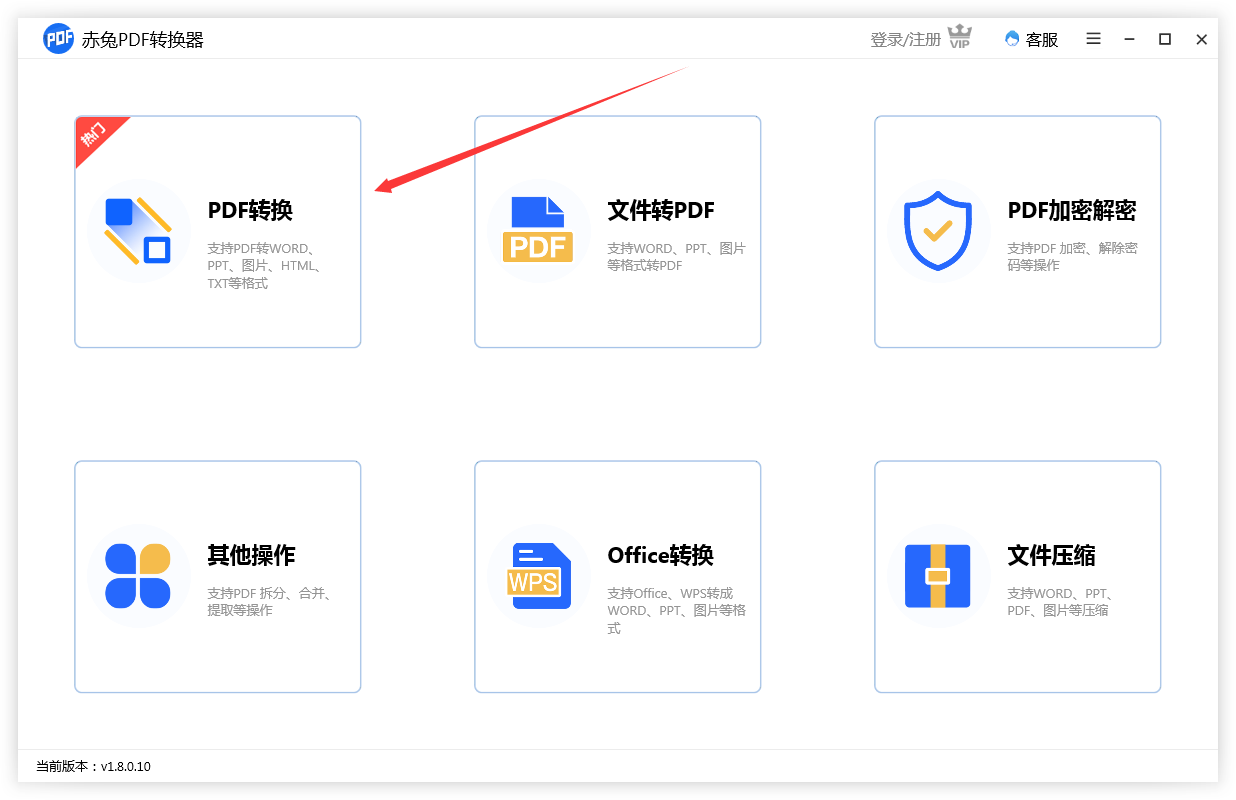Click the VIP crown icon
This screenshot has height=800, width=1236.
[959, 38]
